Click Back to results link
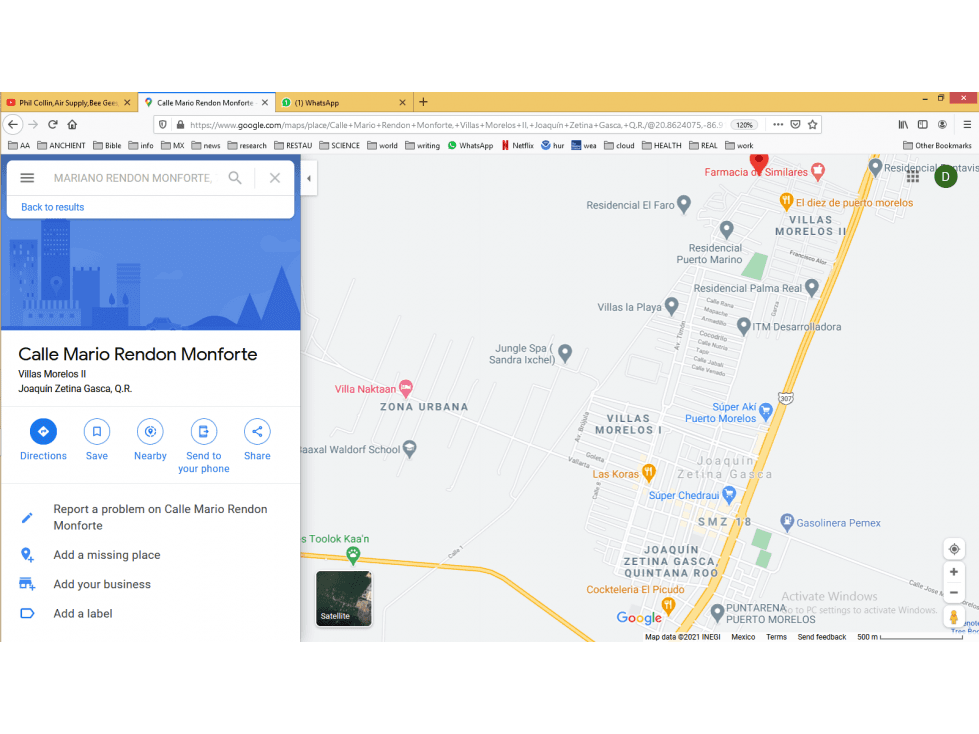The height and width of the screenshot is (734, 979). pos(52,207)
